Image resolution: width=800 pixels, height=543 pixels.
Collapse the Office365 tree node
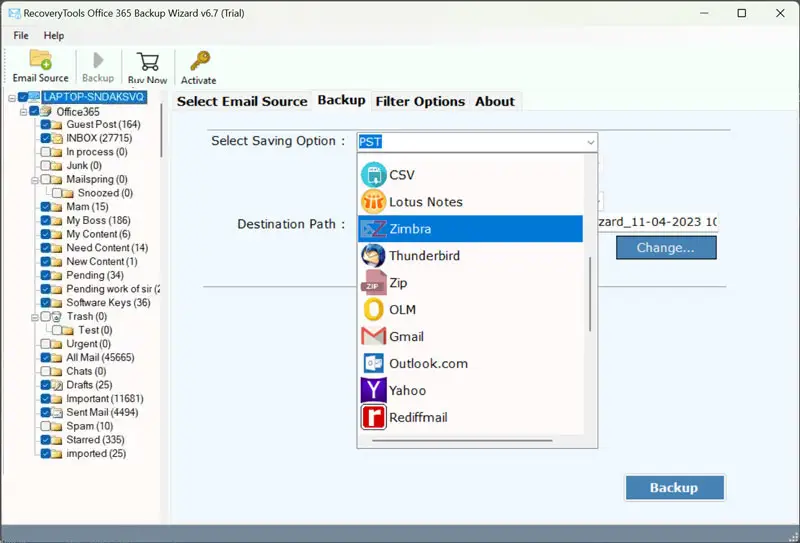(23, 111)
